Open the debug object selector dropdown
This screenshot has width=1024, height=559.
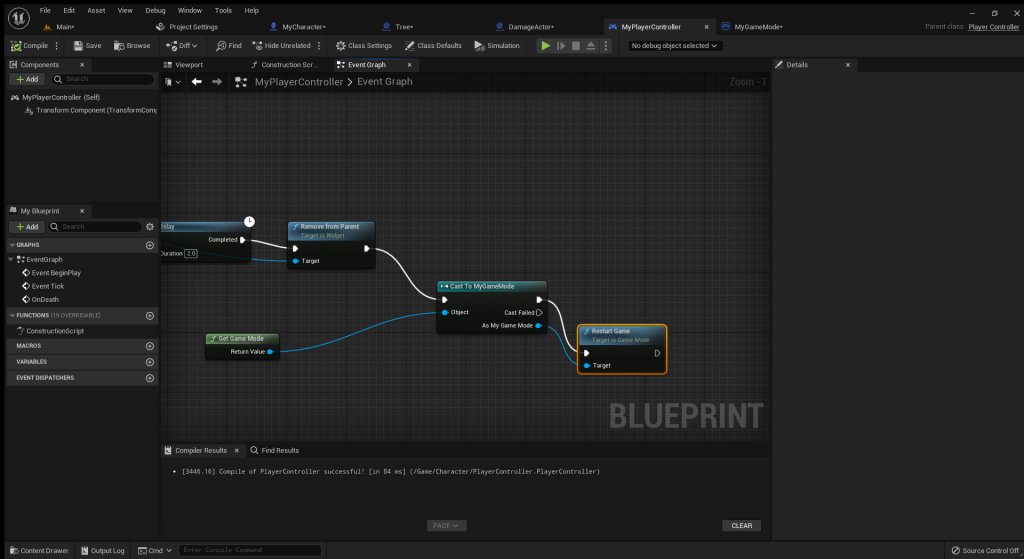point(675,46)
